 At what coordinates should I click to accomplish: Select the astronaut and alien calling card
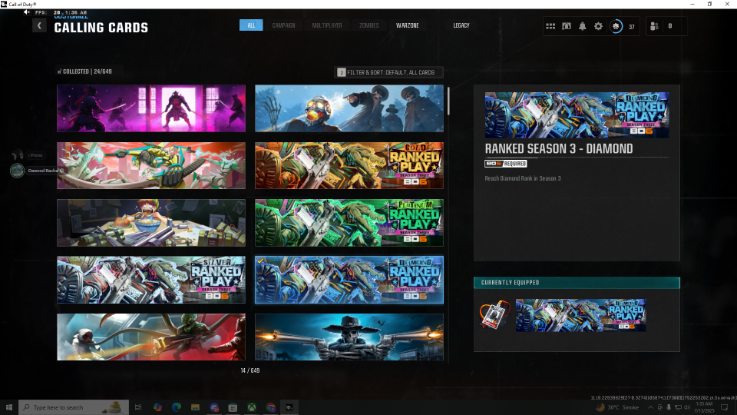point(151,337)
